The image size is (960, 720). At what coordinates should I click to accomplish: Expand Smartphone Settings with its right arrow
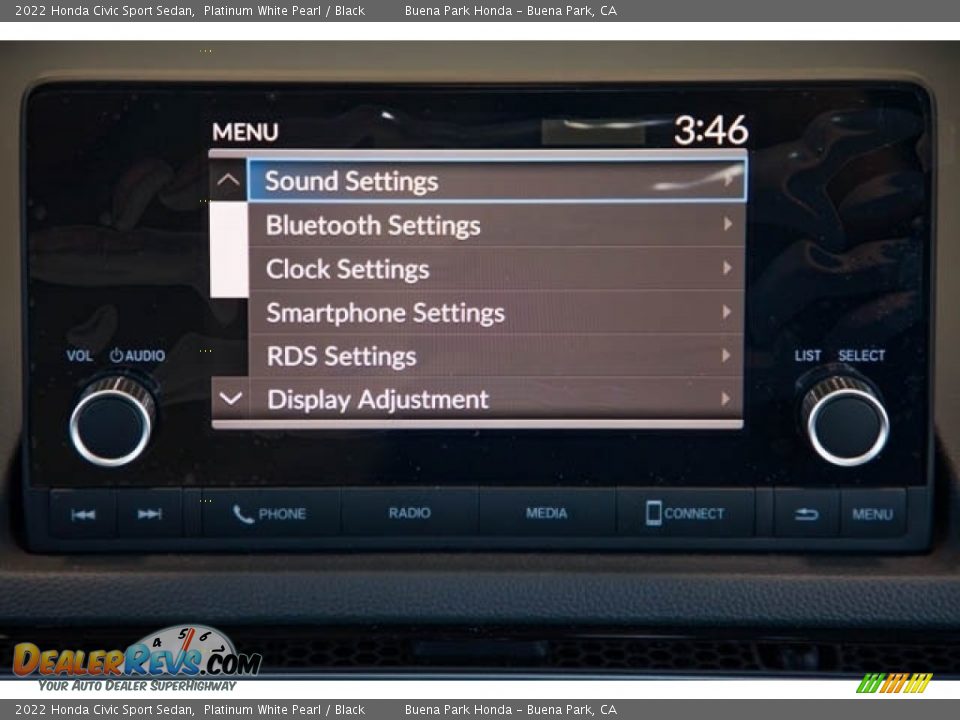pos(727,312)
